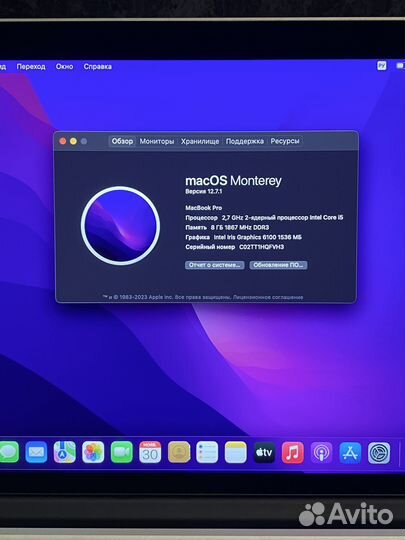Launch Podcasts from the Dock
Viewport: 405px width, 540px height.
pyautogui.click(x=321, y=453)
